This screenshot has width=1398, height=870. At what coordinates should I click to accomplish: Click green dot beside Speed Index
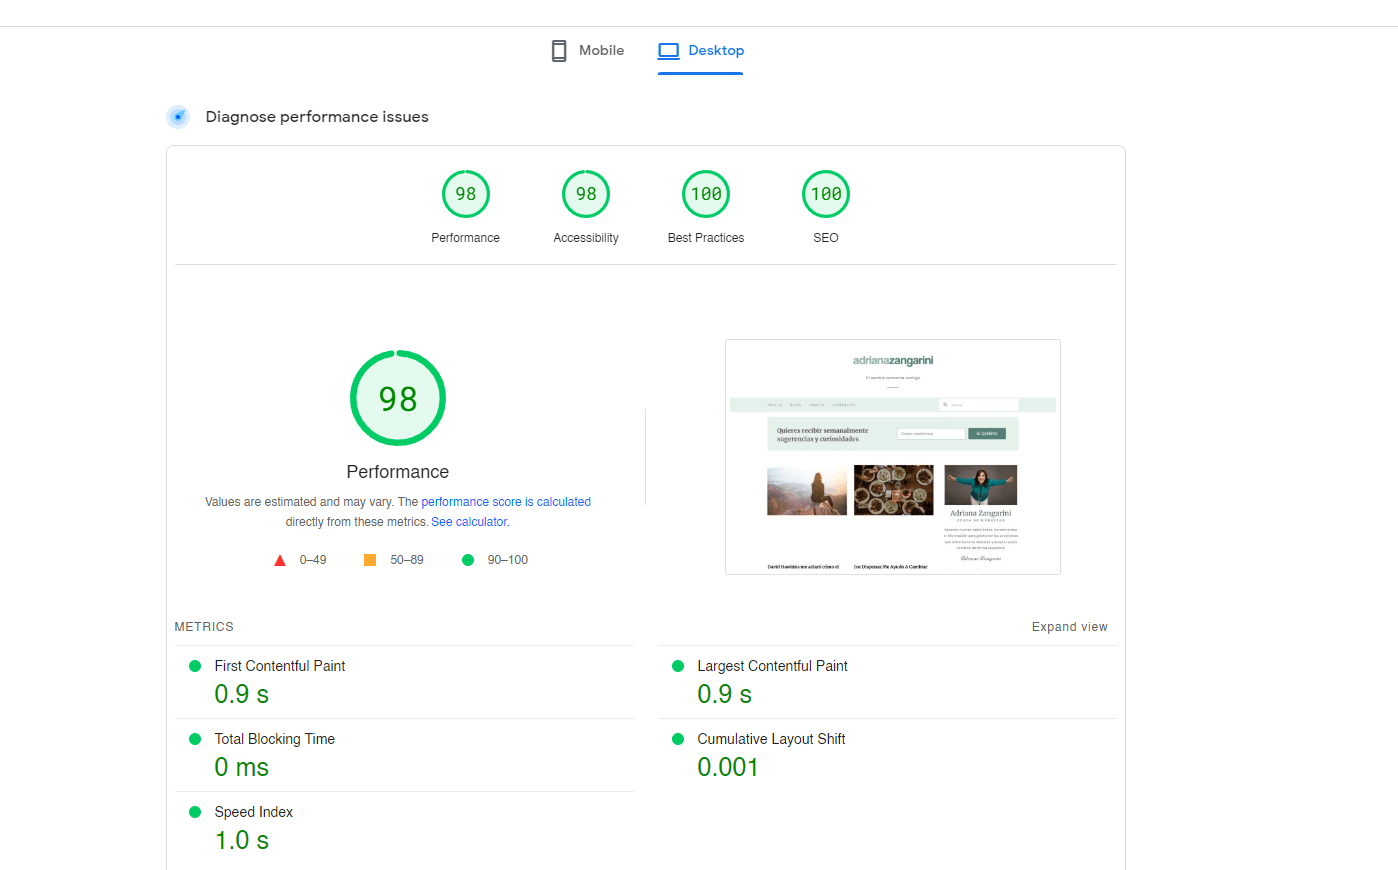tap(195, 812)
